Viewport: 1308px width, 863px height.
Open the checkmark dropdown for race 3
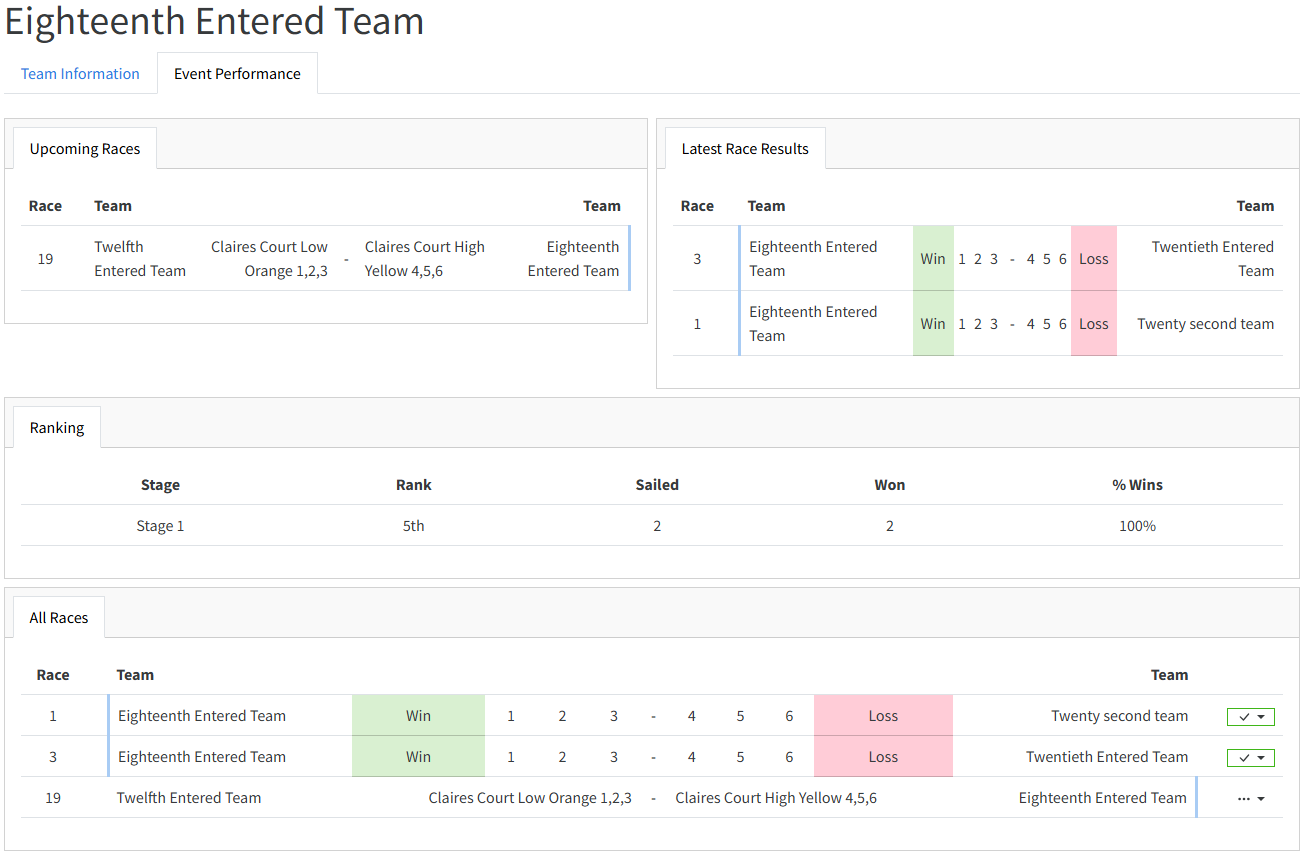coord(1250,758)
